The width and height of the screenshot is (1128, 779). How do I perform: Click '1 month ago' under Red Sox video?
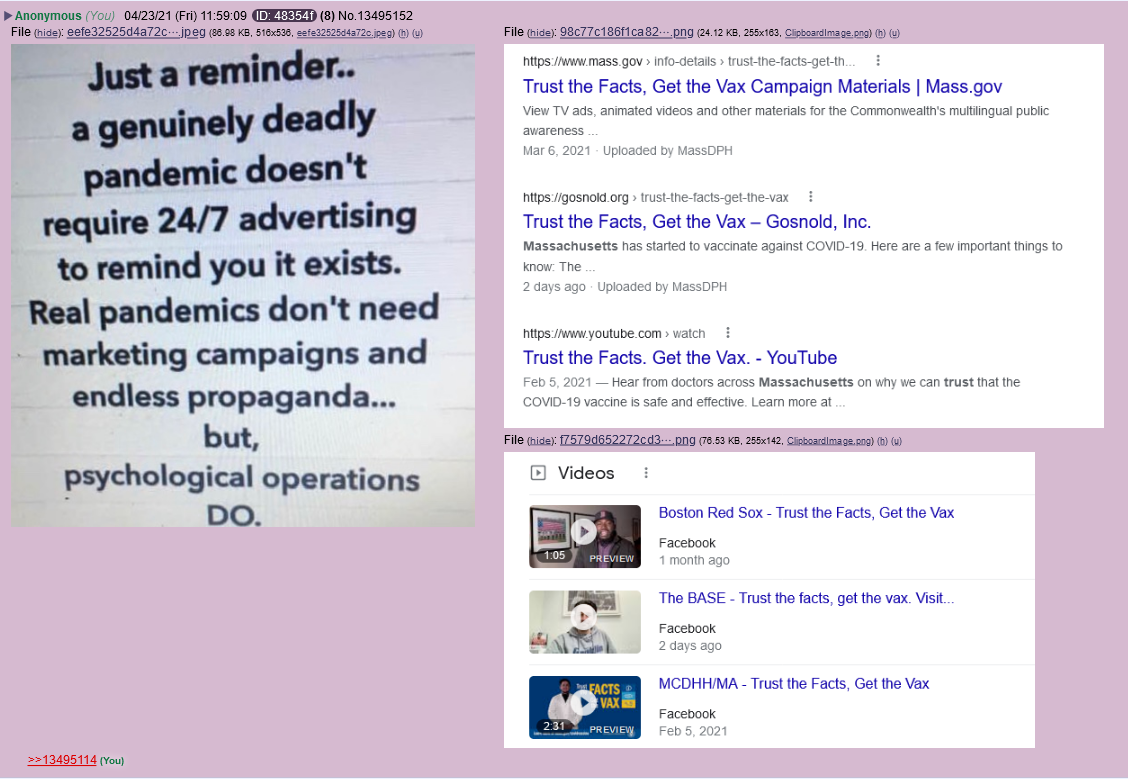click(694, 560)
